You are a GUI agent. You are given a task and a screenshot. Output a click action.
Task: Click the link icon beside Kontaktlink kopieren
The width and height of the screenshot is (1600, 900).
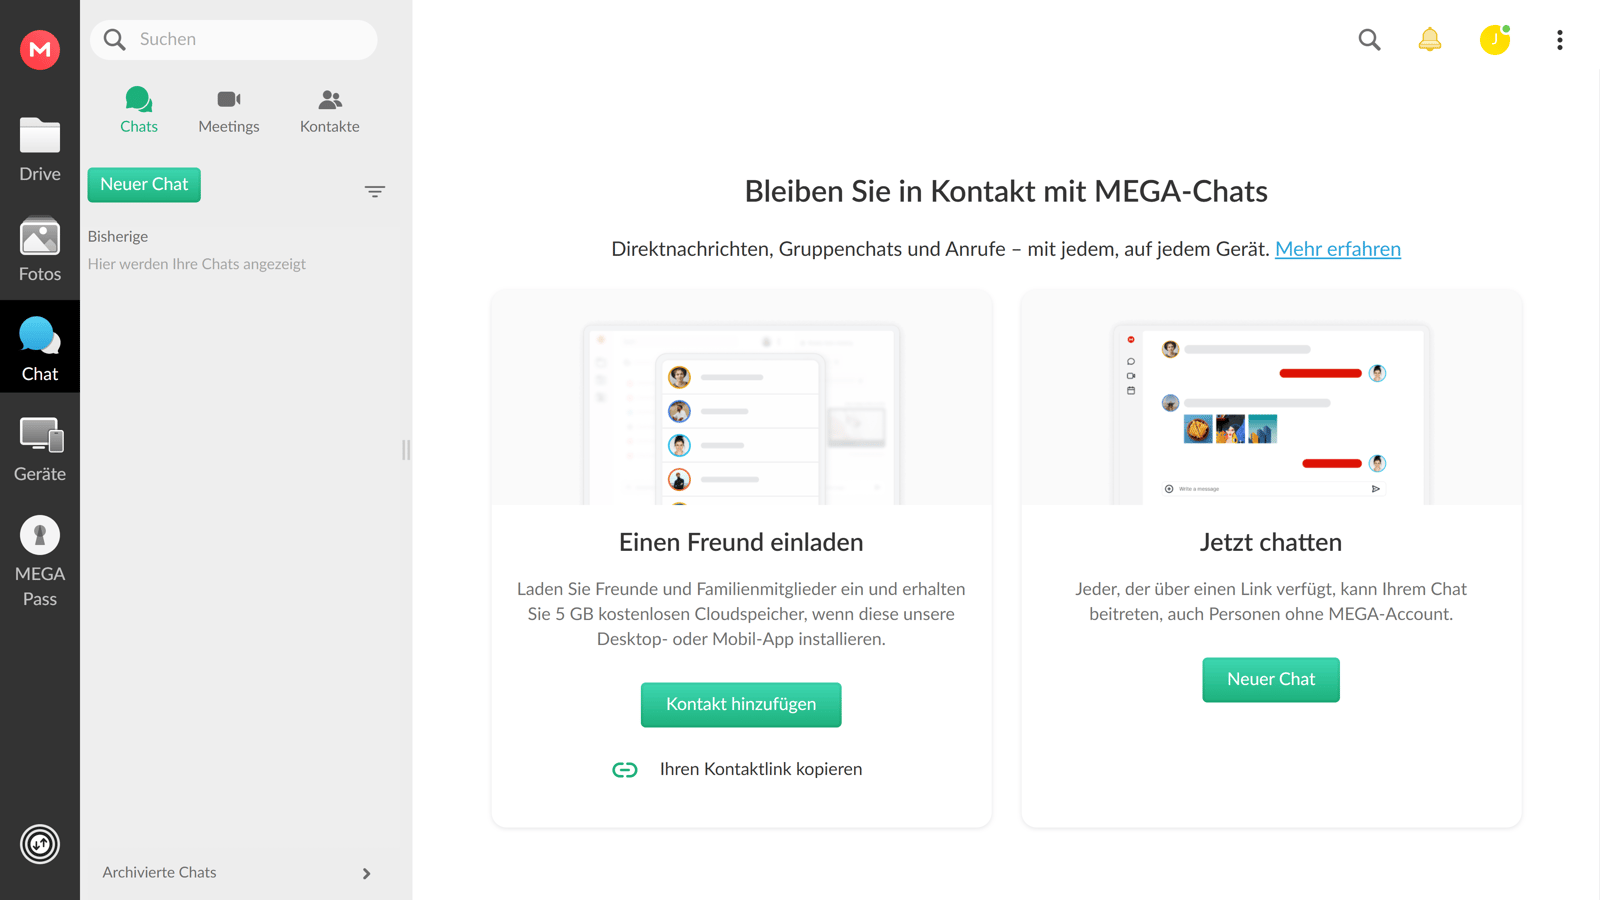click(x=624, y=769)
